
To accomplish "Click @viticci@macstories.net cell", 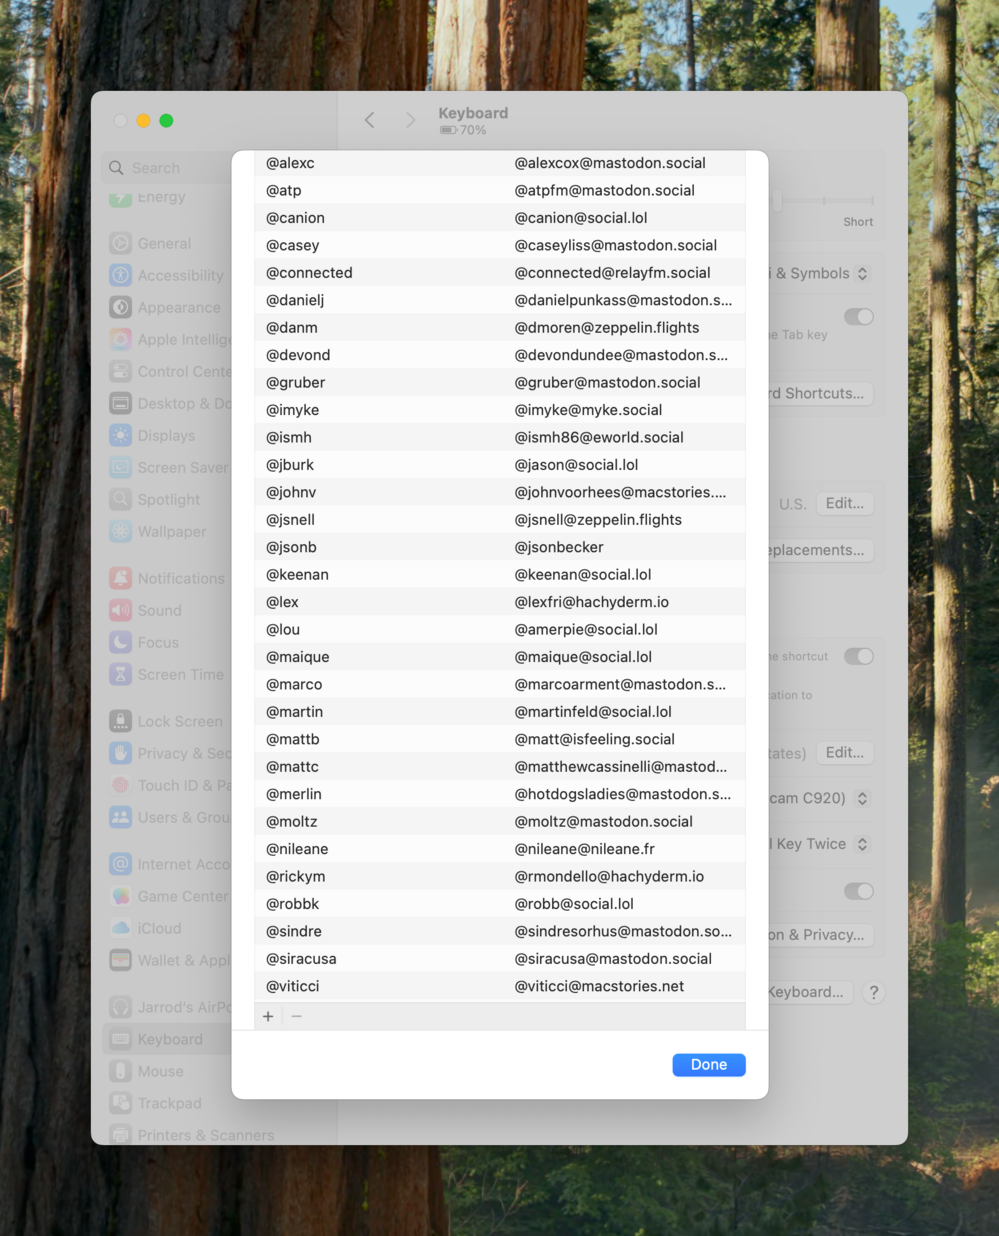I will point(599,986).
